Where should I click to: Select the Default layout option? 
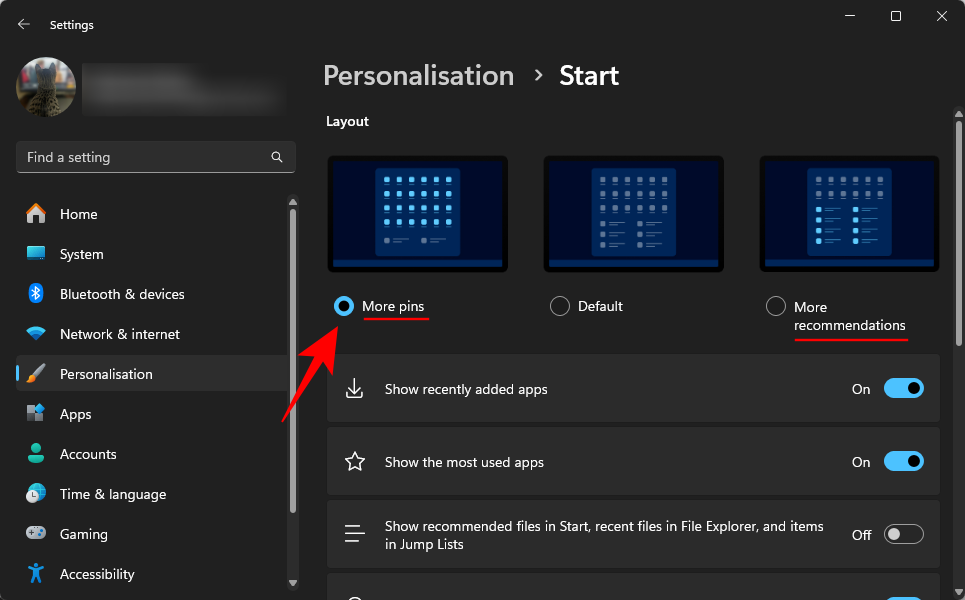(559, 306)
